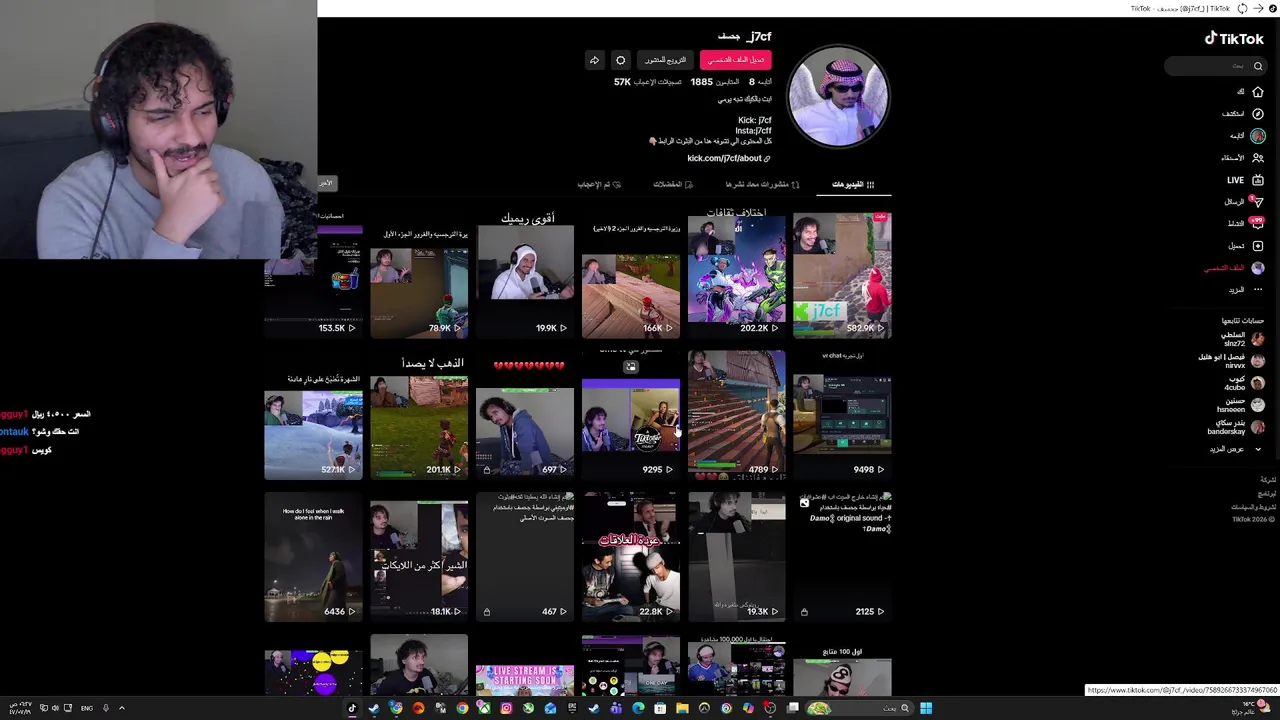Open the Activity notifications icon with 99+ badge
Viewport: 1280px width, 720px height.
[x=1257, y=224]
